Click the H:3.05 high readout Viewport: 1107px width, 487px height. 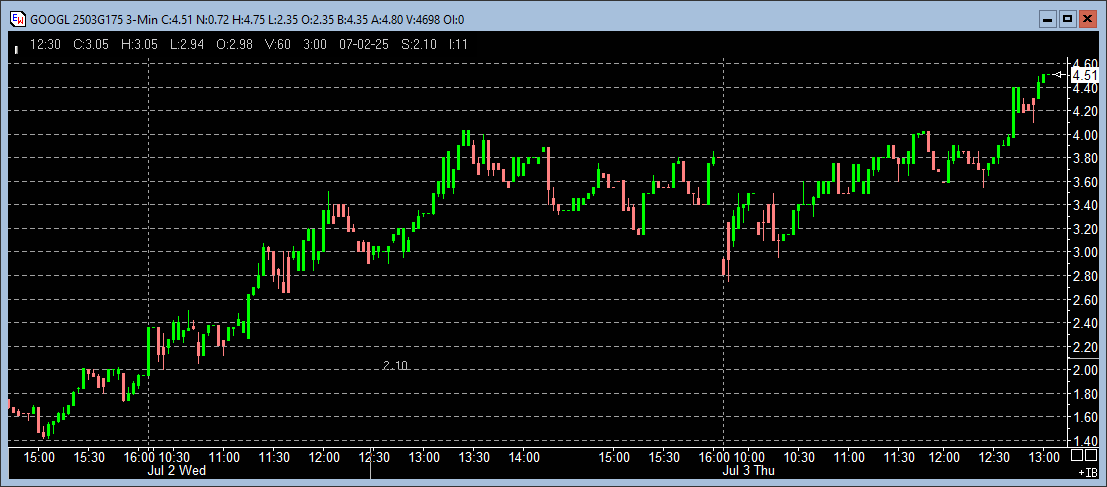point(140,44)
